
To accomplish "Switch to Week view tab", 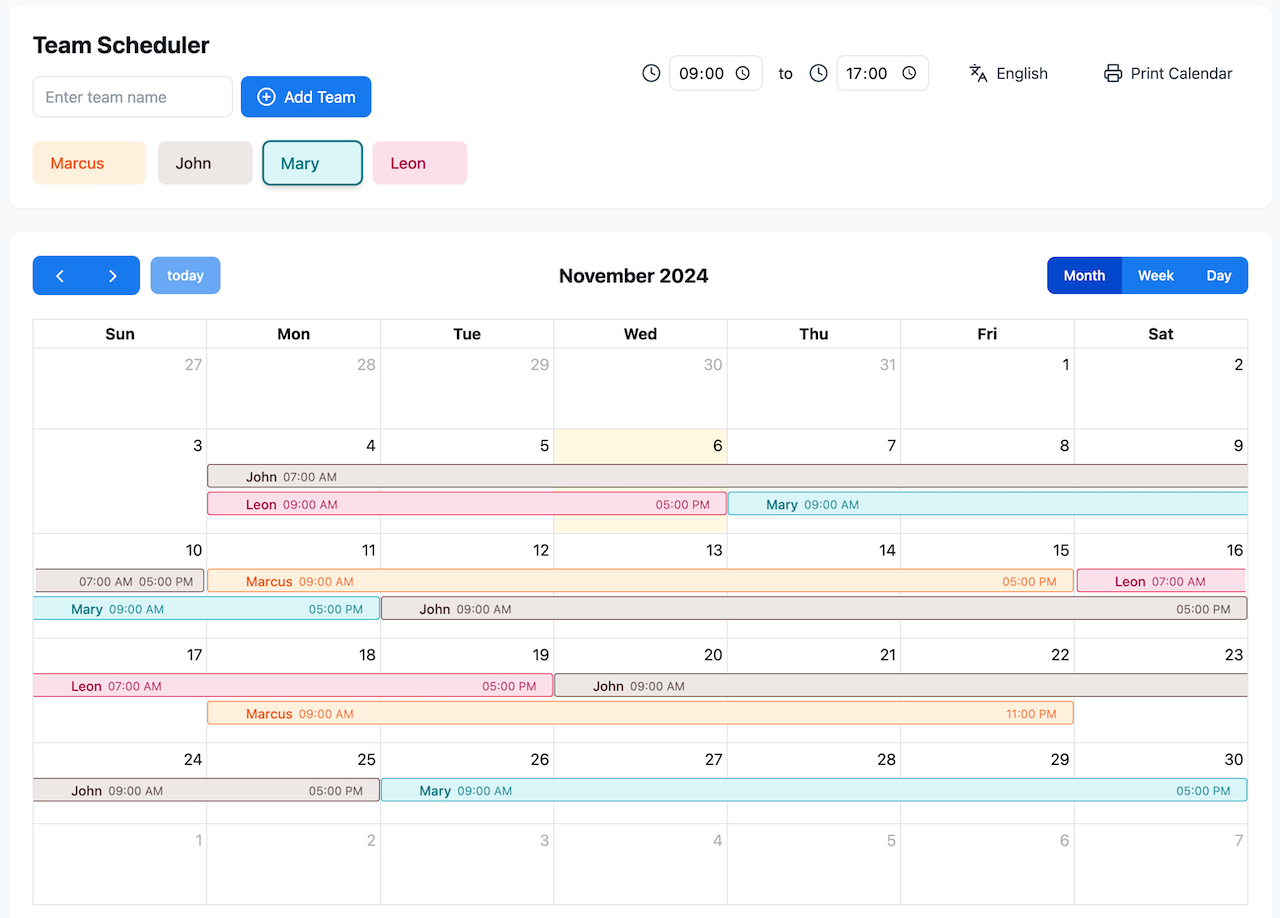I will click(1156, 276).
